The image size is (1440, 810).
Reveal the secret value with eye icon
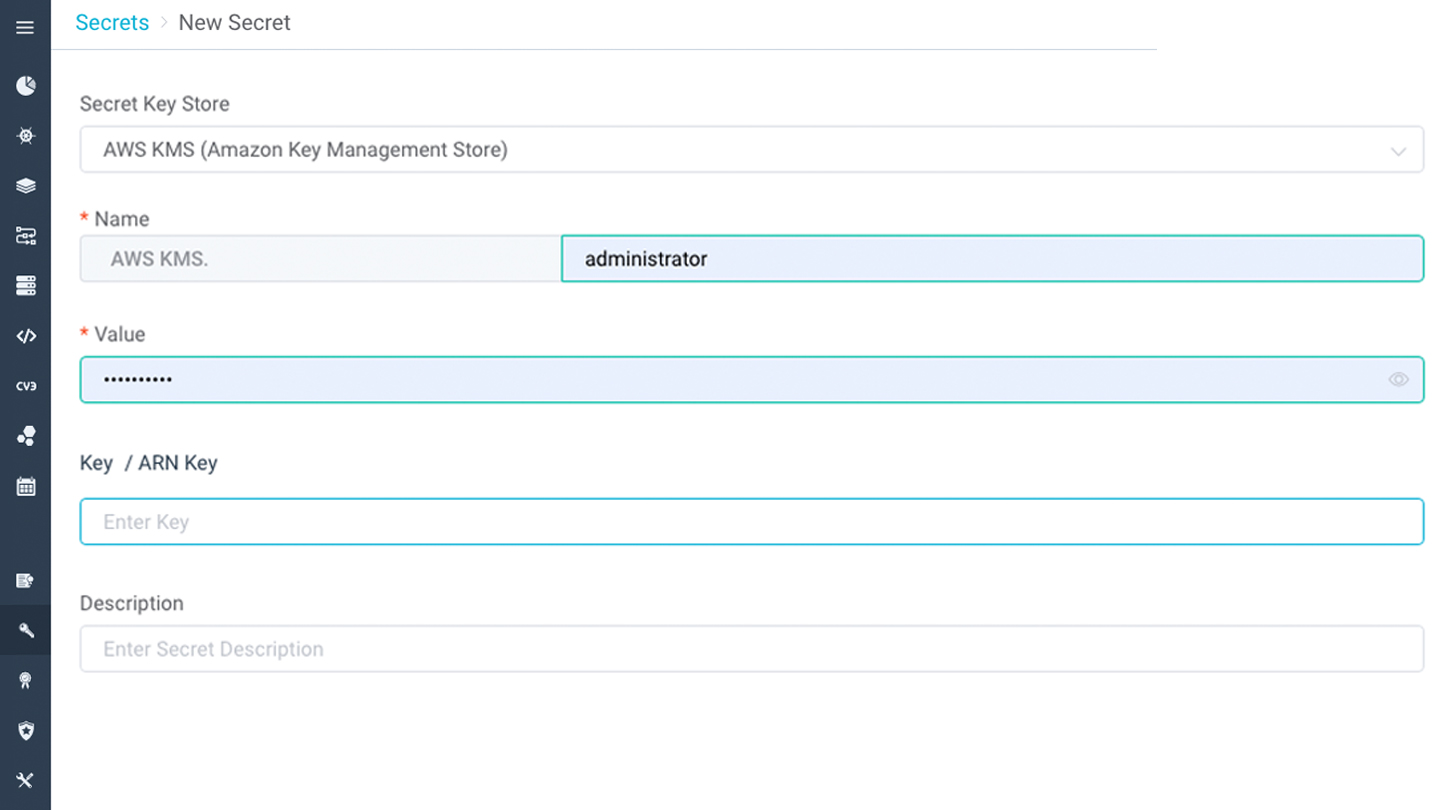tap(1398, 380)
